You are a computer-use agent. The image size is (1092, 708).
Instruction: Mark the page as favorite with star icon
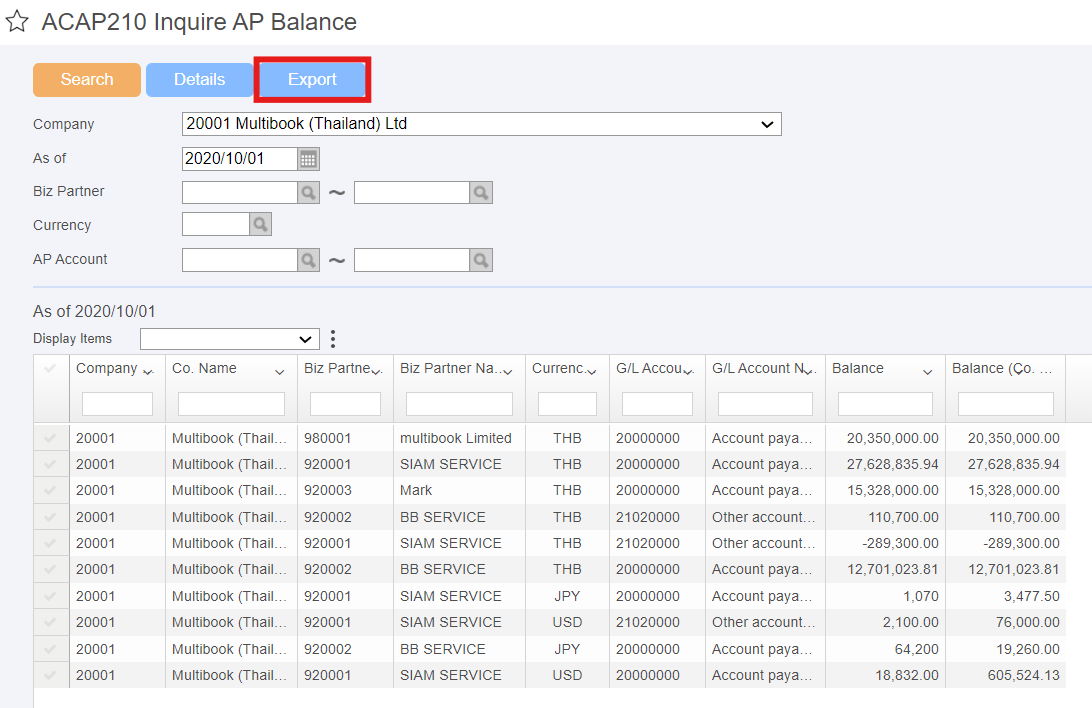(x=17, y=22)
